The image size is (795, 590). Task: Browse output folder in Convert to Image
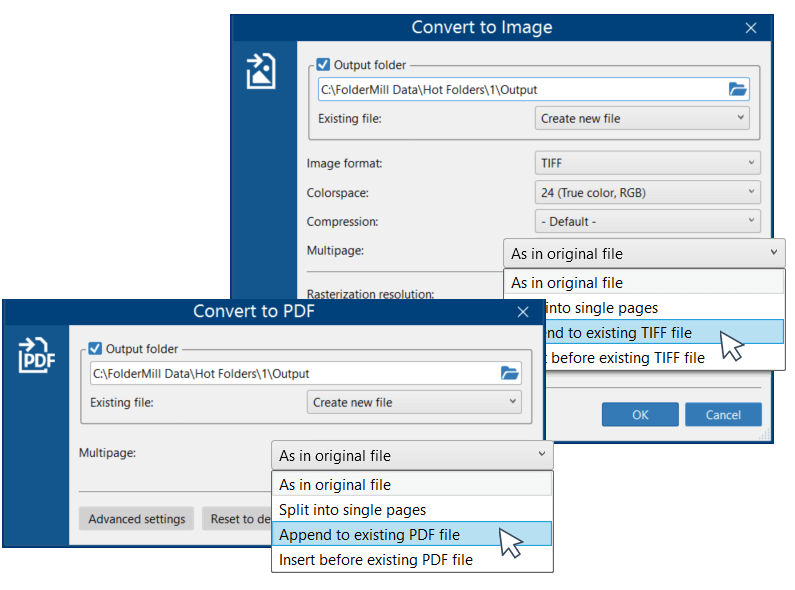738,89
